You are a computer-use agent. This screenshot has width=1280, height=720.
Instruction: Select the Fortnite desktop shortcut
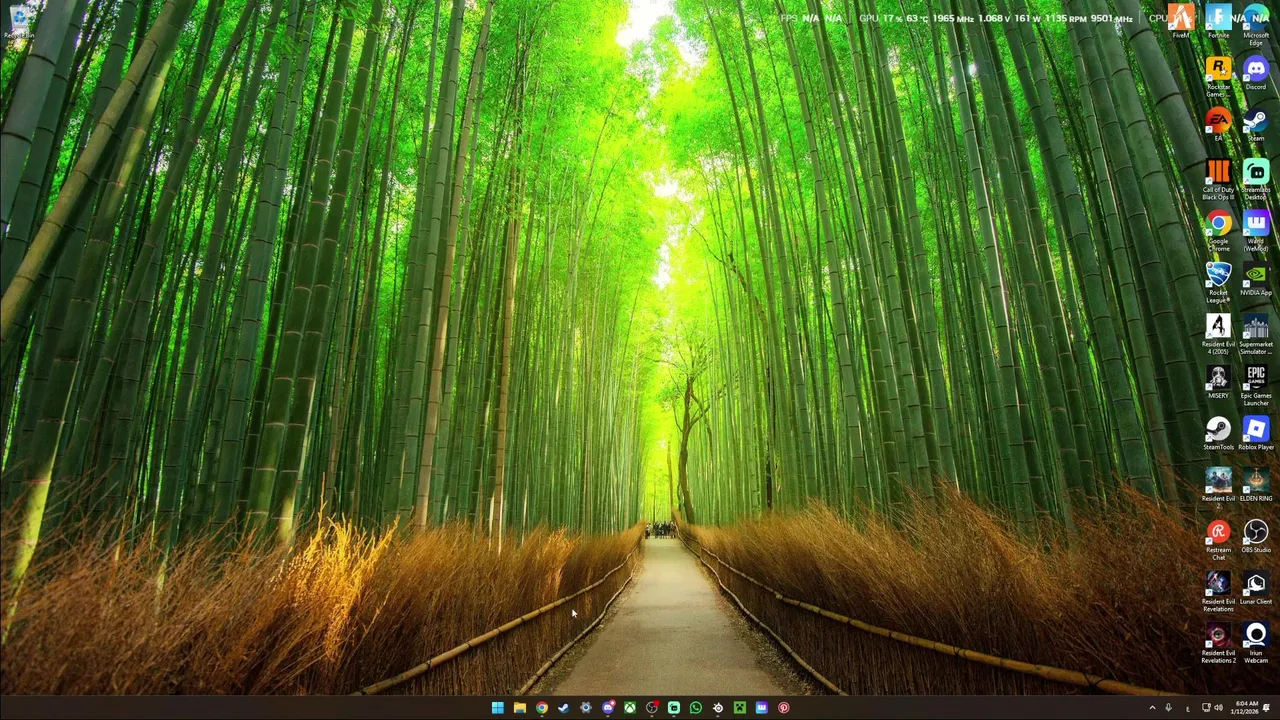click(x=1218, y=22)
